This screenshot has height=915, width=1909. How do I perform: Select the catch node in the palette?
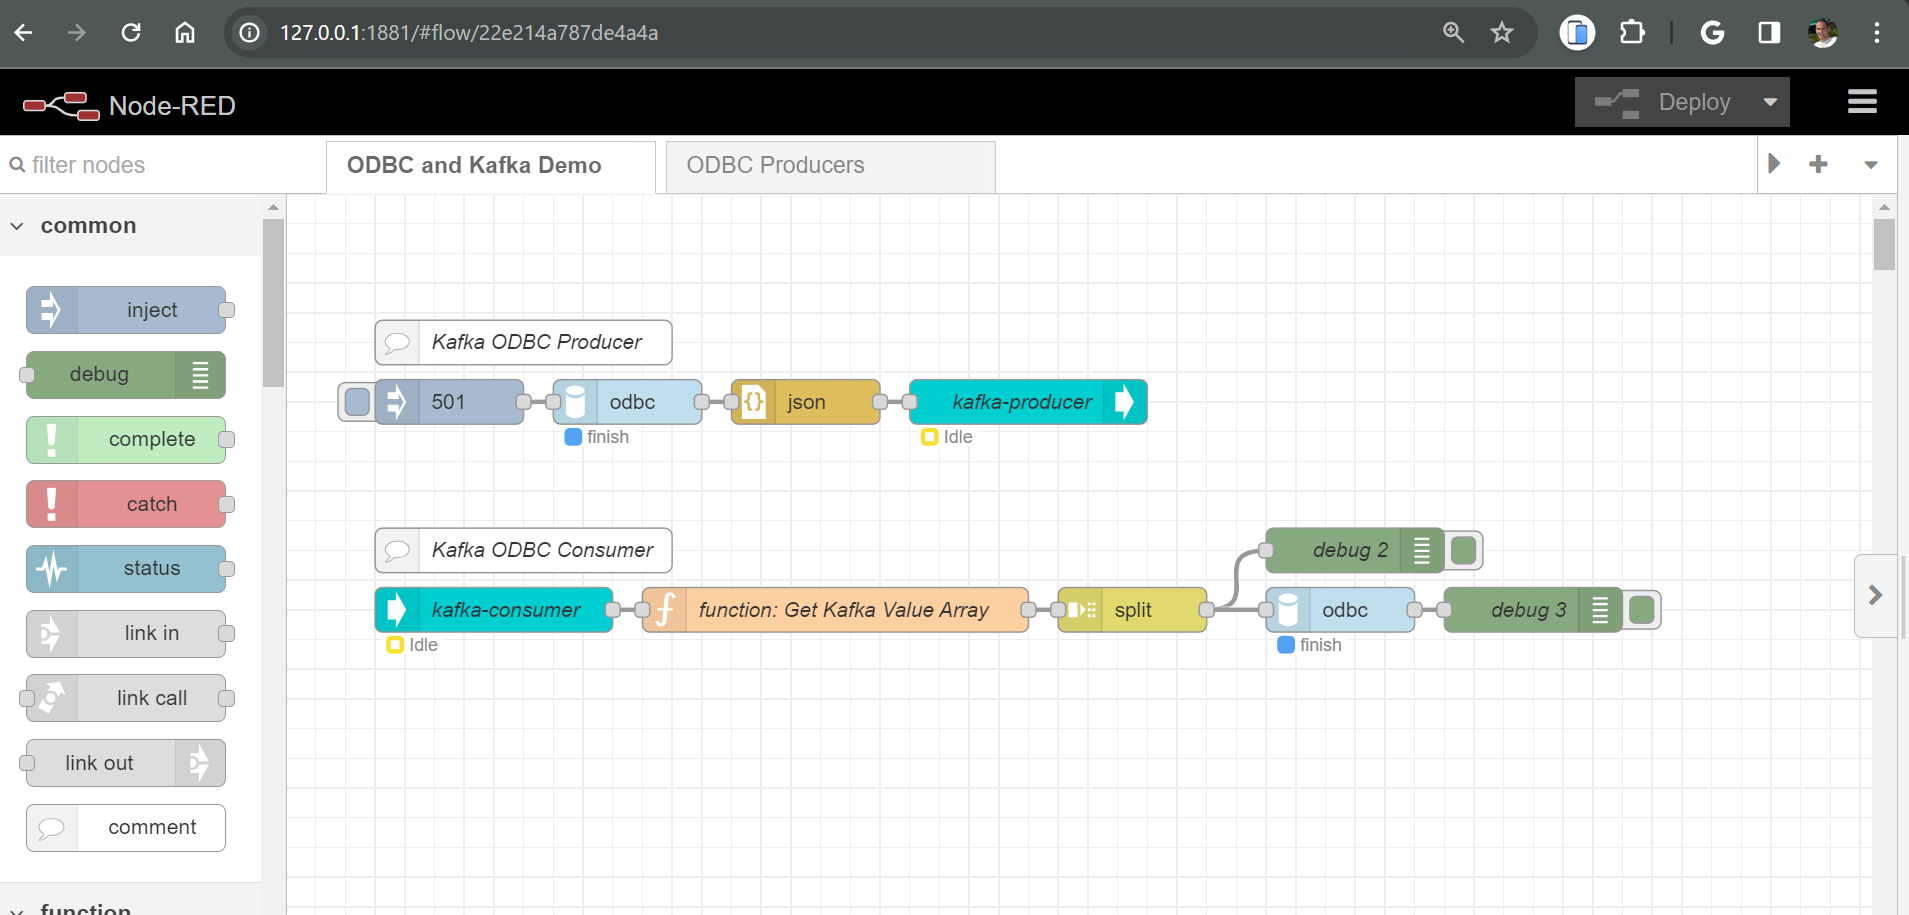point(126,504)
